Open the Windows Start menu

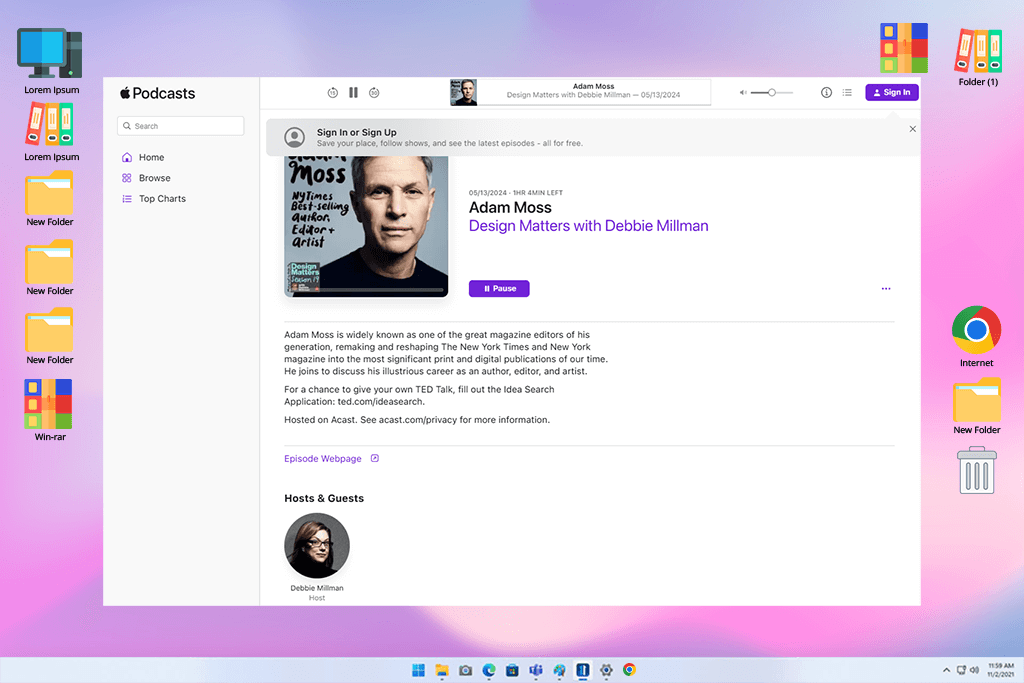(x=419, y=670)
